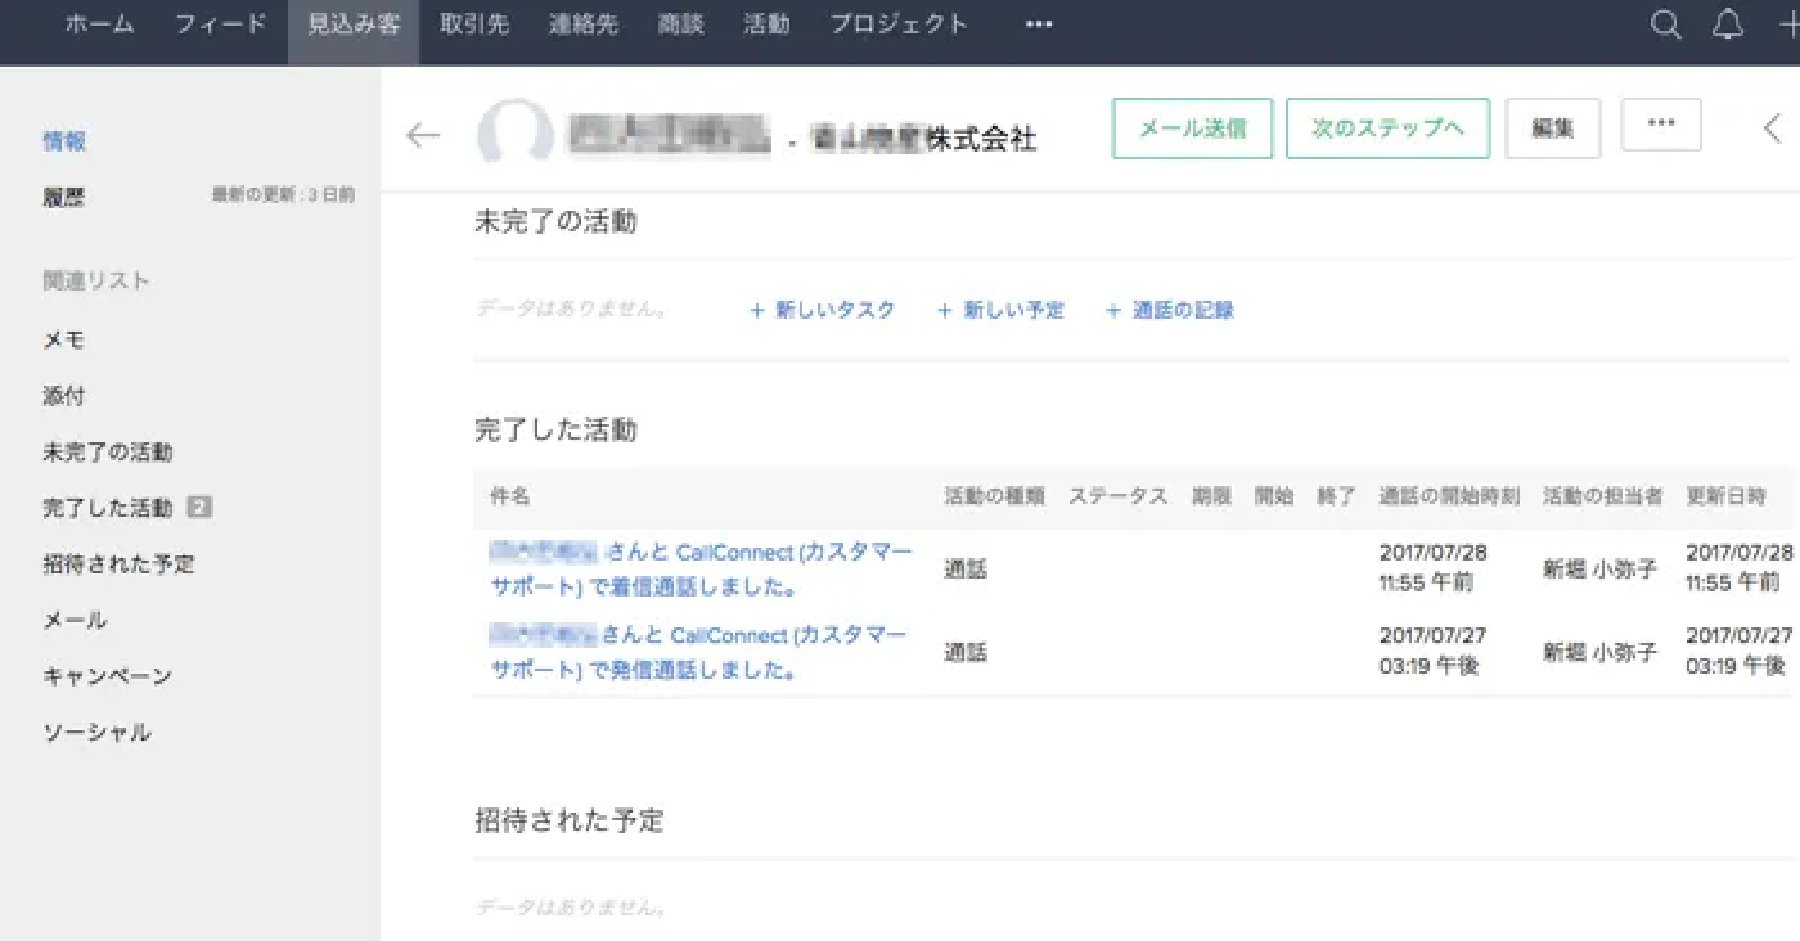Collapse panel with right-side chevron

pyautogui.click(x=1772, y=127)
